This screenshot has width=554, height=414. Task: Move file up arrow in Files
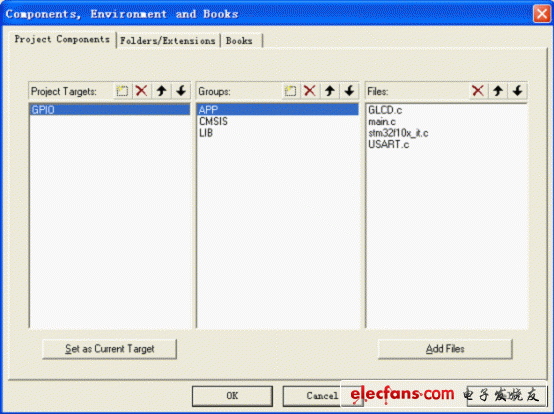click(x=498, y=91)
